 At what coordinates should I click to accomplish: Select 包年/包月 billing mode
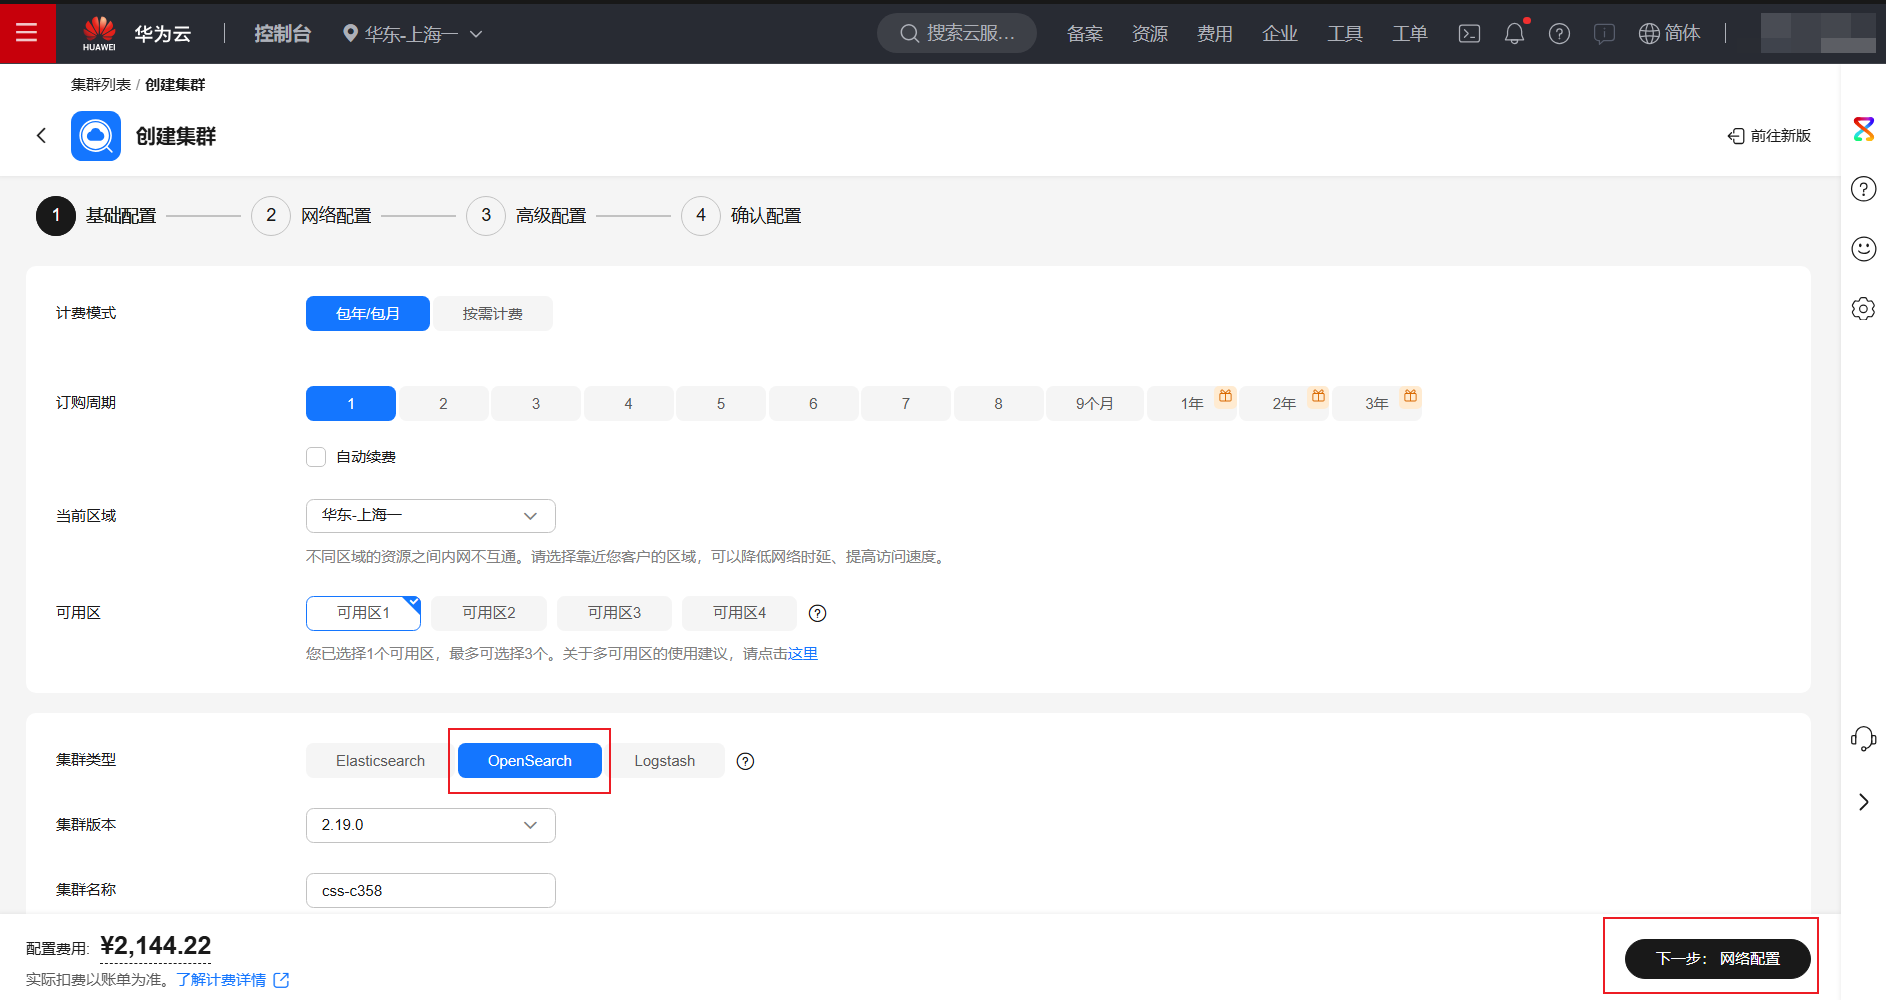[368, 313]
